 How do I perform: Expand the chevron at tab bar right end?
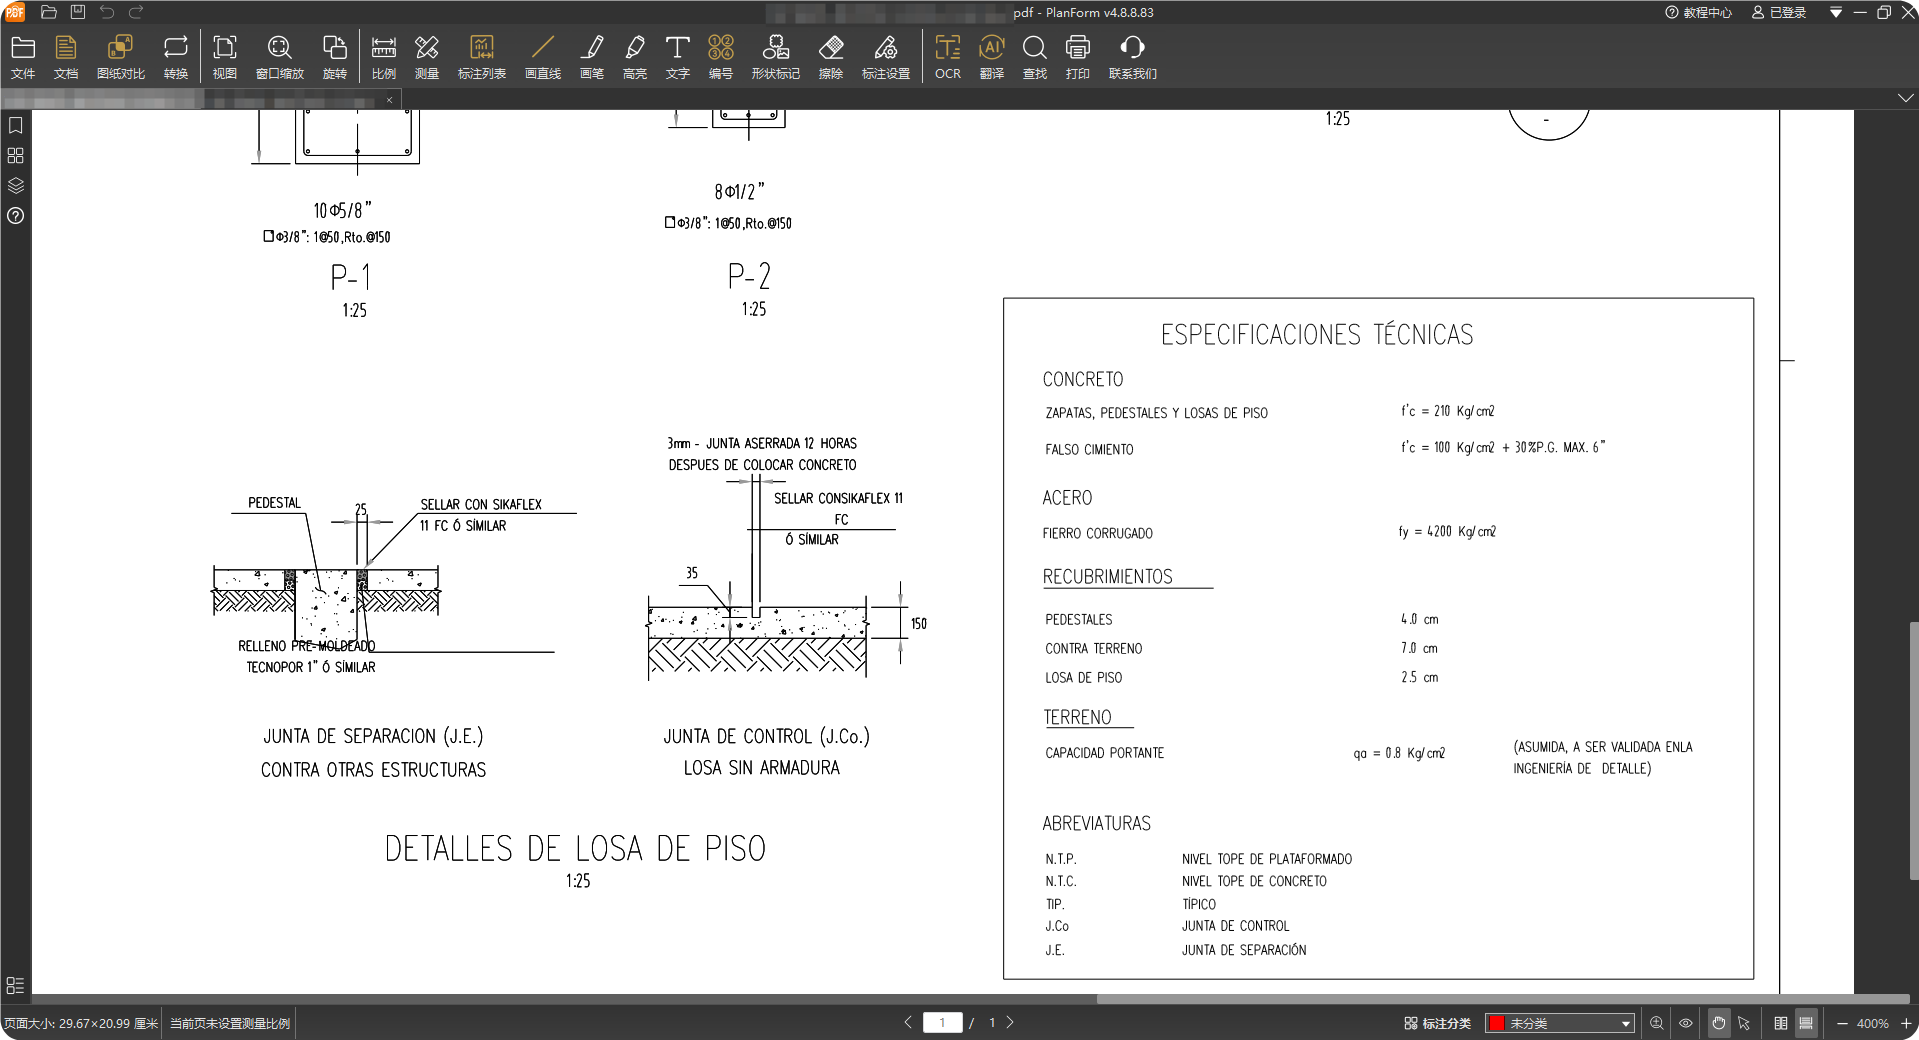tap(1905, 98)
